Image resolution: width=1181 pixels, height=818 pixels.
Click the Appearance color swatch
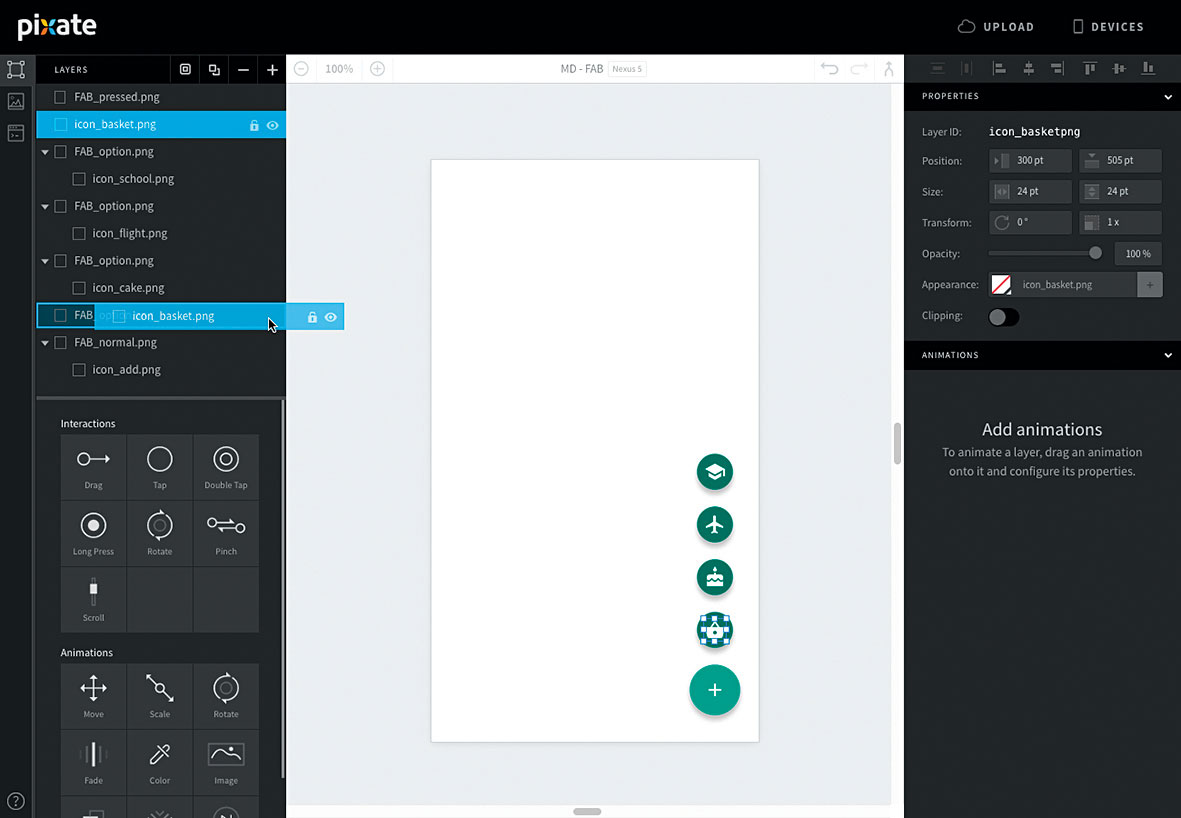click(1001, 285)
